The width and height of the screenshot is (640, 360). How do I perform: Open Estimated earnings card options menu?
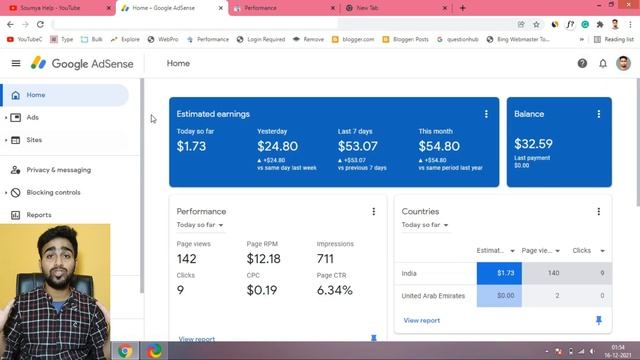486,114
